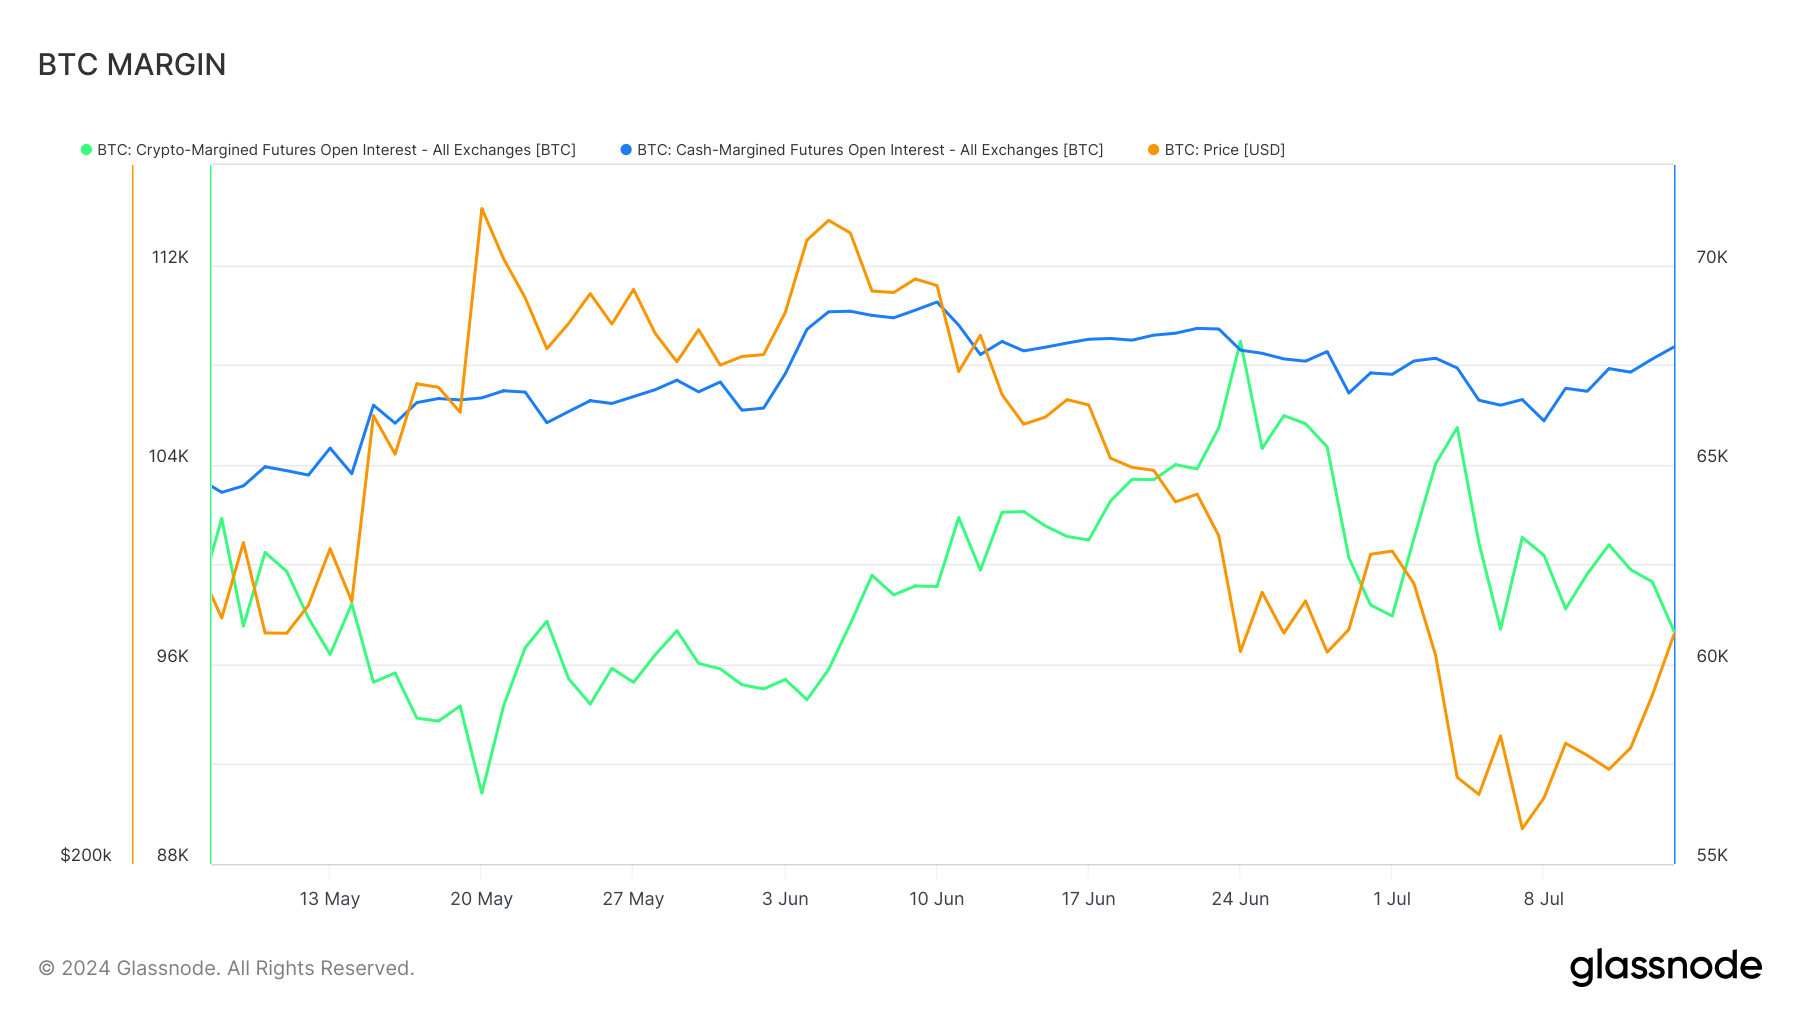Click the orange BTC Price legend dot
This screenshot has width=1800, height=1013.
(x=1154, y=150)
